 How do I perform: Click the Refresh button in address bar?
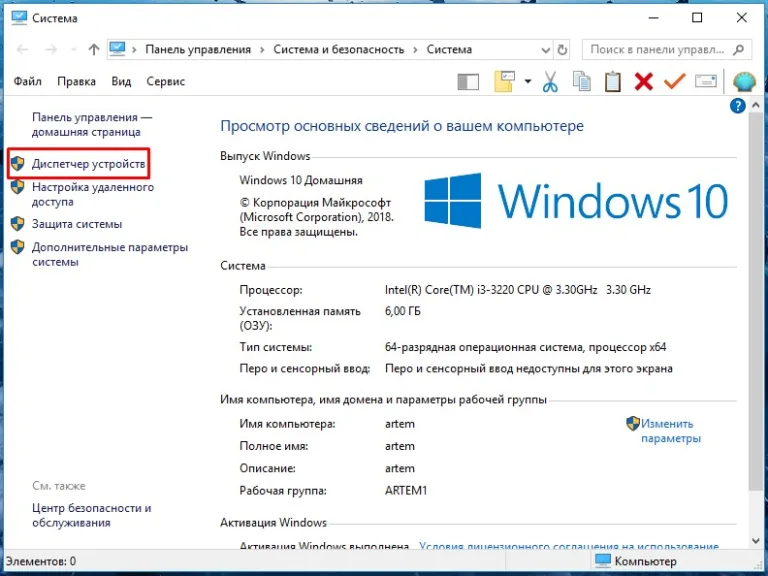[562, 50]
